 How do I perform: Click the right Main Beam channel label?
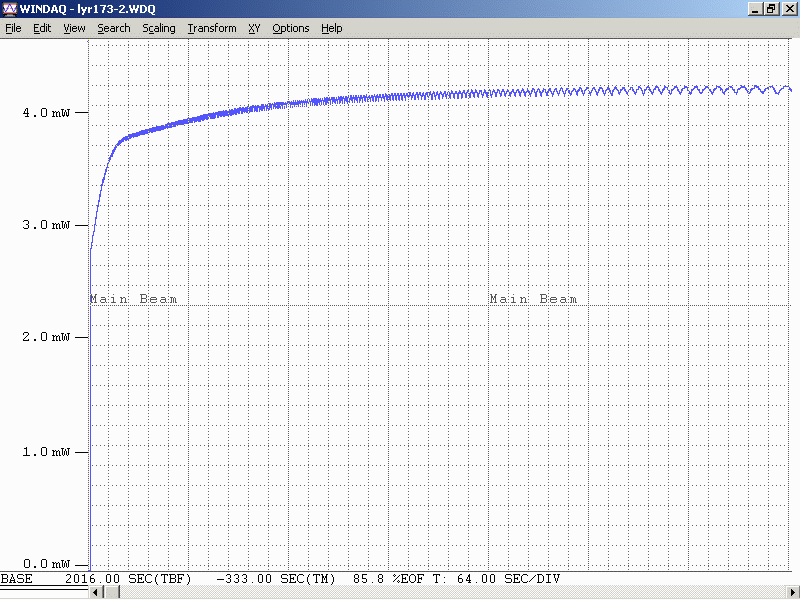(533, 299)
